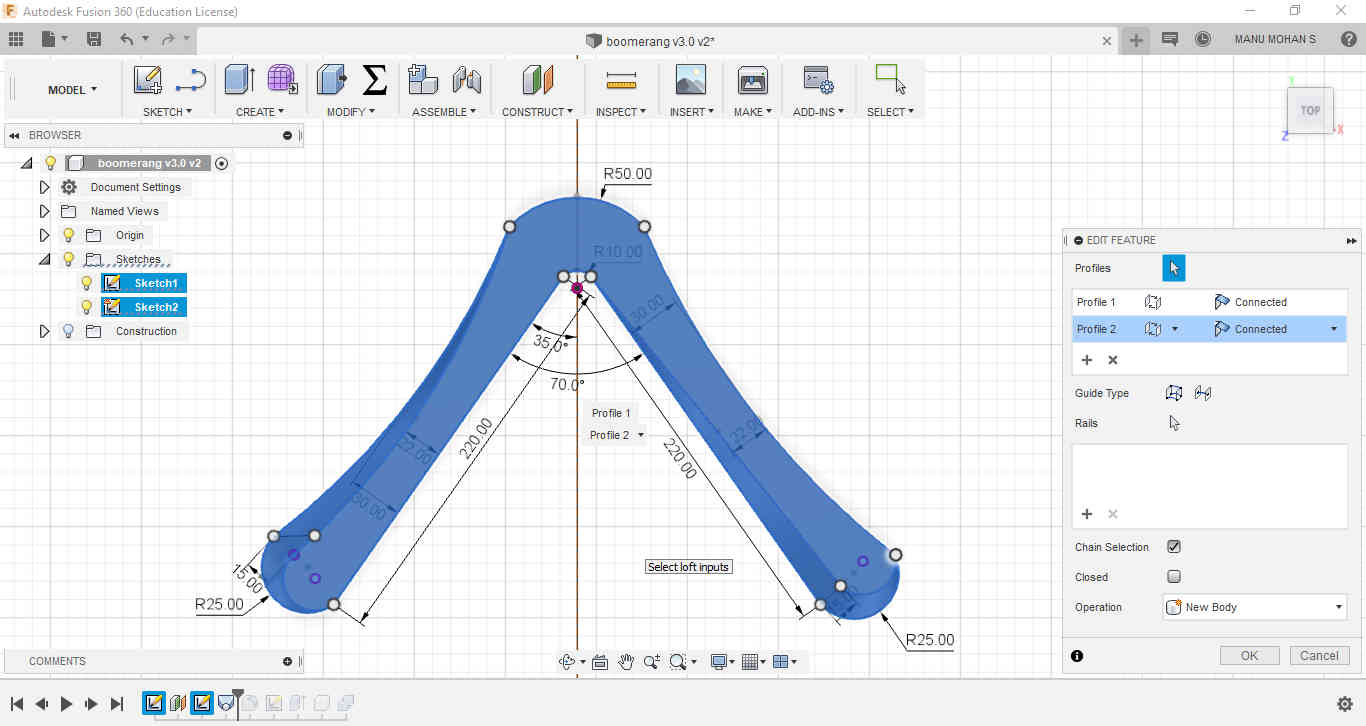Click the Orbit navigation tool
Viewport: 1366px width, 726px height.
tap(567, 661)
